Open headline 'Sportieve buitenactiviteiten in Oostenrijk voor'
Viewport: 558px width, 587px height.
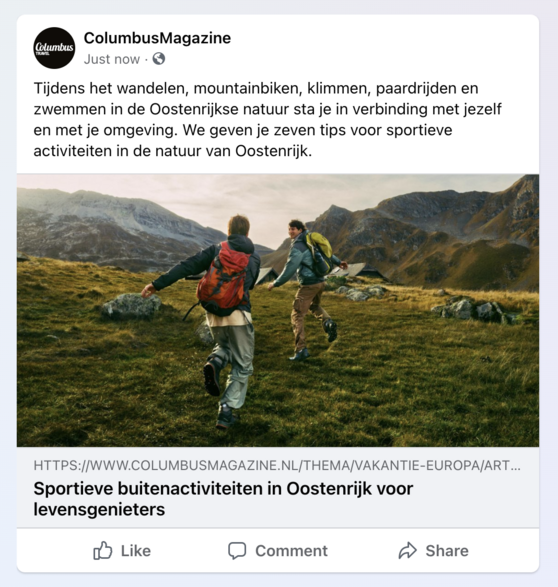click(x=223, y=489)
